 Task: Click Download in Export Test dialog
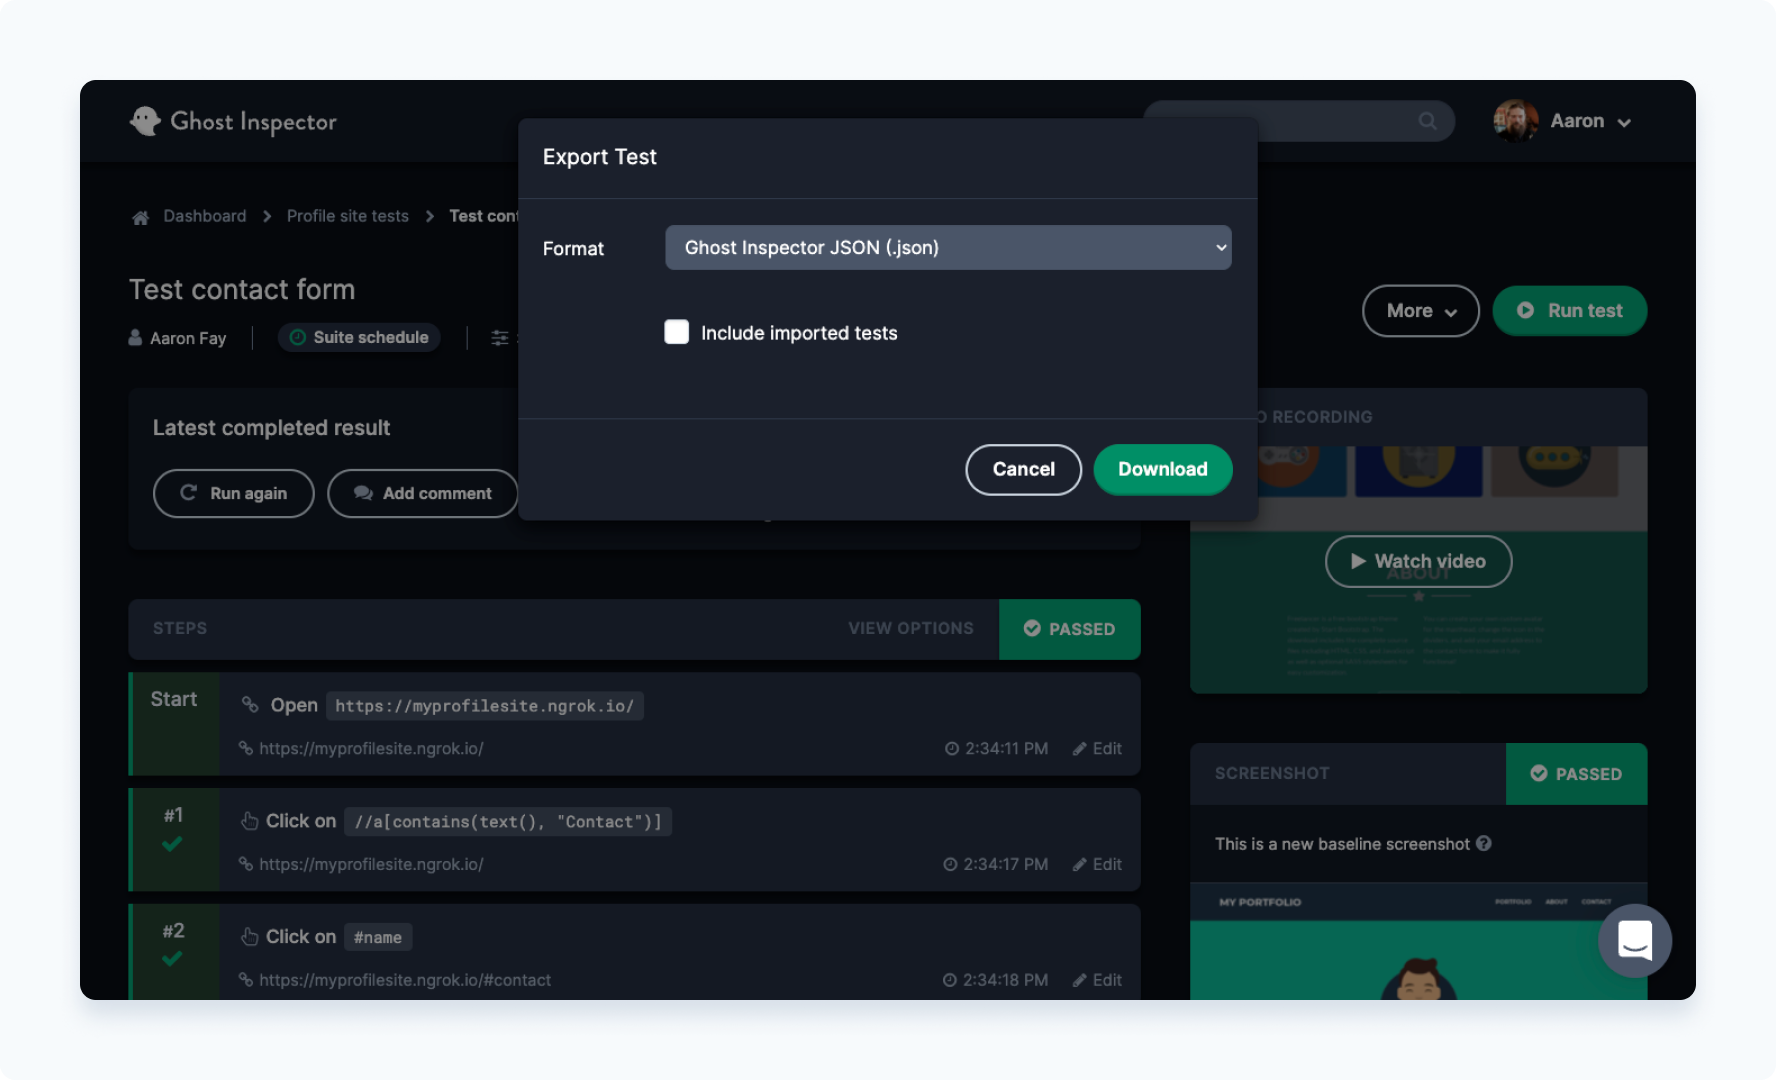[1163, 469]
